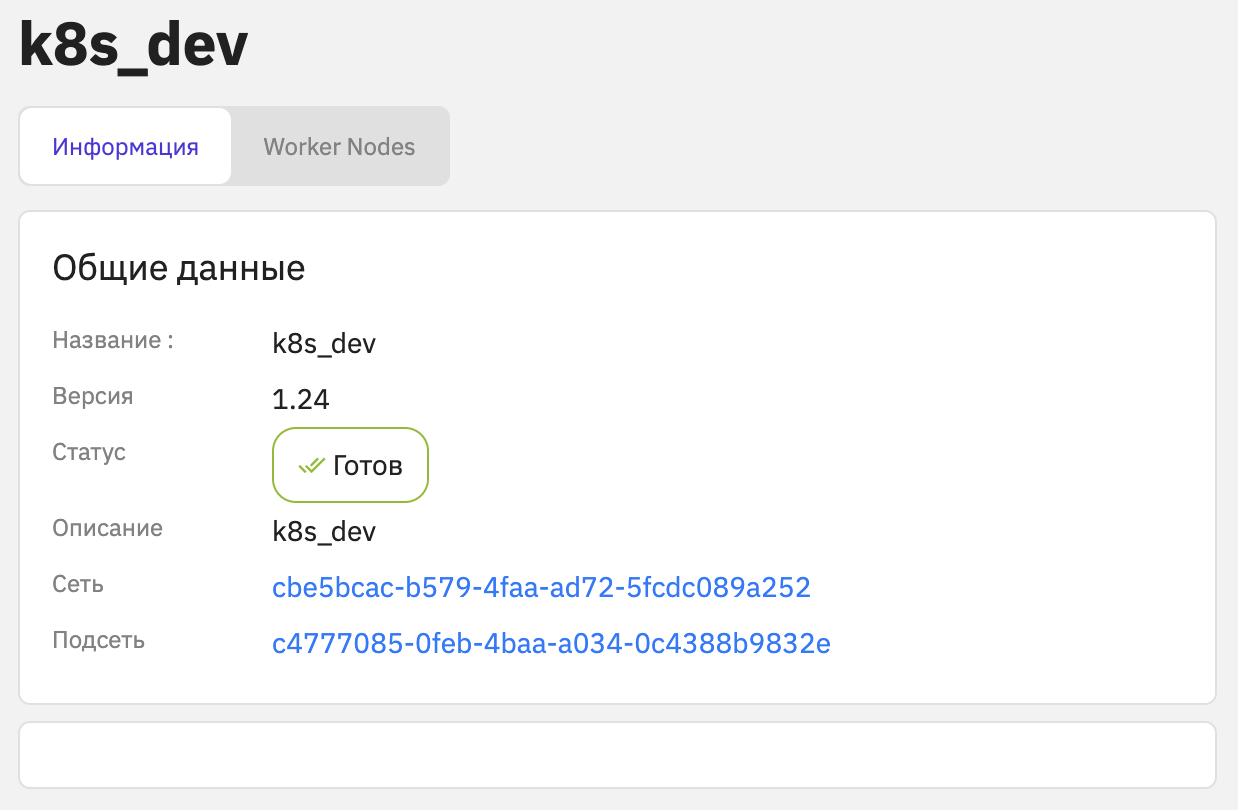
Task: Click the empty card below general data
Action: tap(617, 755)
